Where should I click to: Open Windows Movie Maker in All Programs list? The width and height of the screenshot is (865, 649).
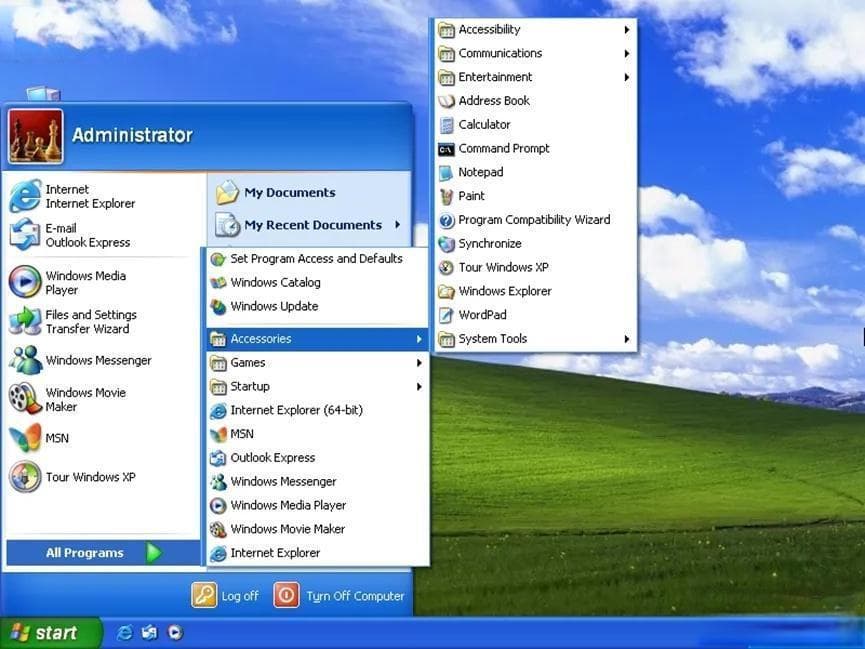tap(318, 529)
